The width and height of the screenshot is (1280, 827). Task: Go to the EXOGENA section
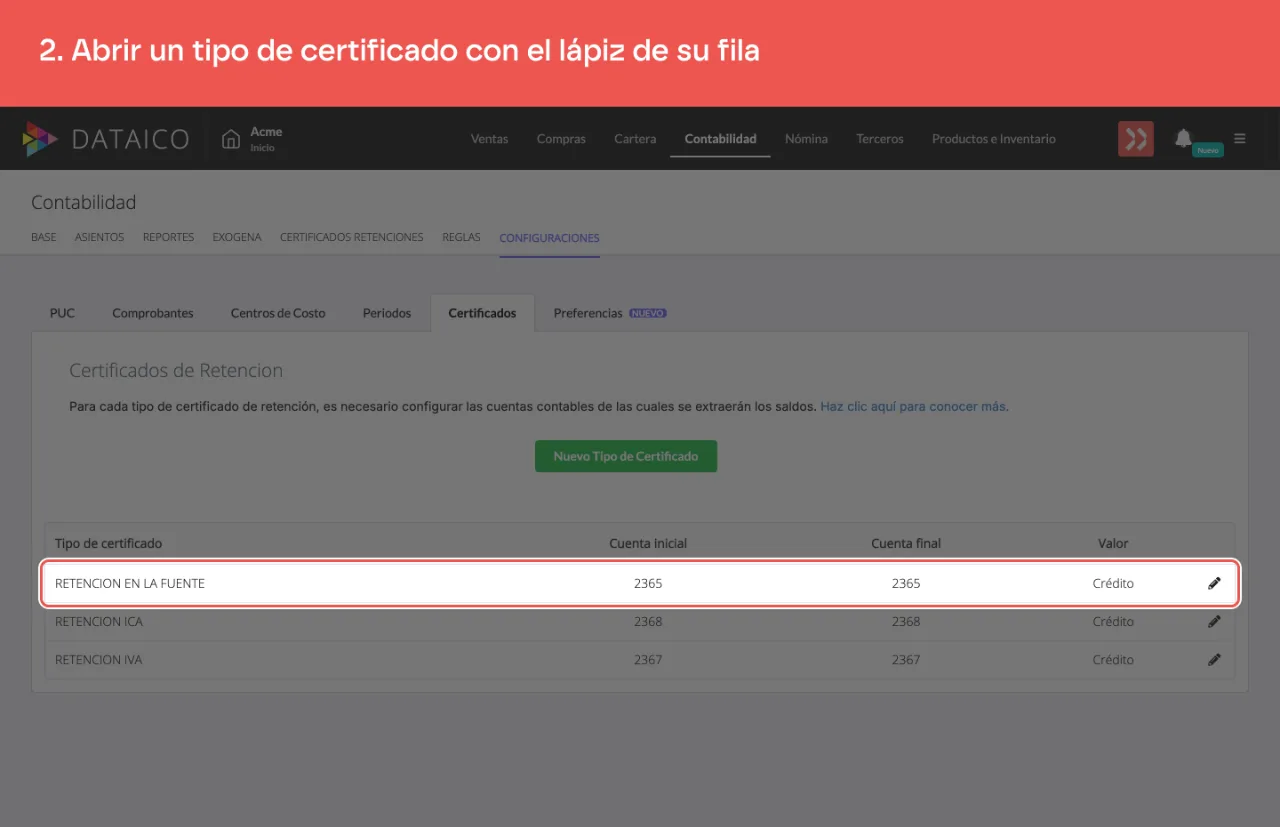[237, 238]
